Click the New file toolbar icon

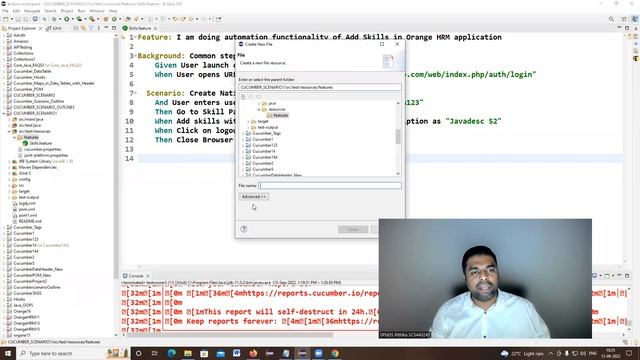tap(6, 19)
